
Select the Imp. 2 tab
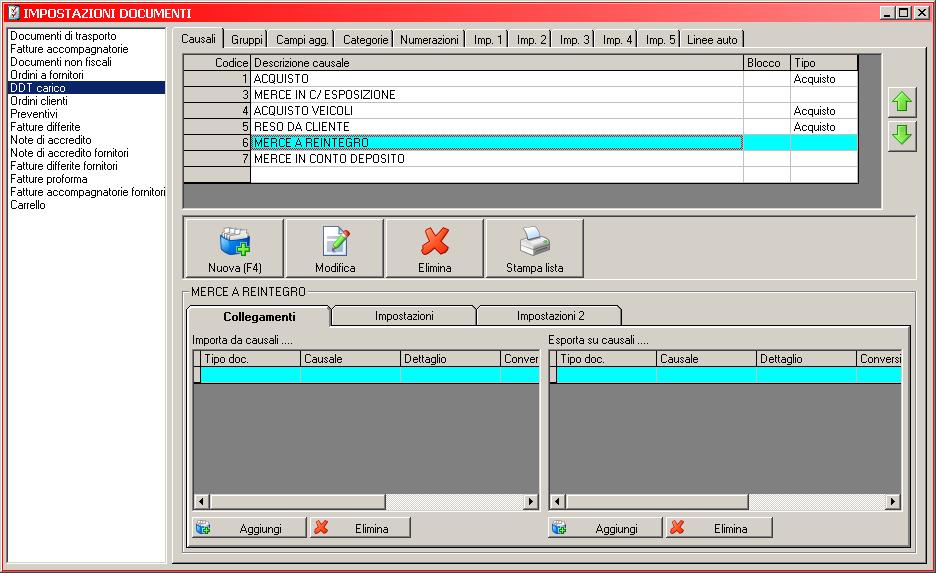click(x=531, y=39)
